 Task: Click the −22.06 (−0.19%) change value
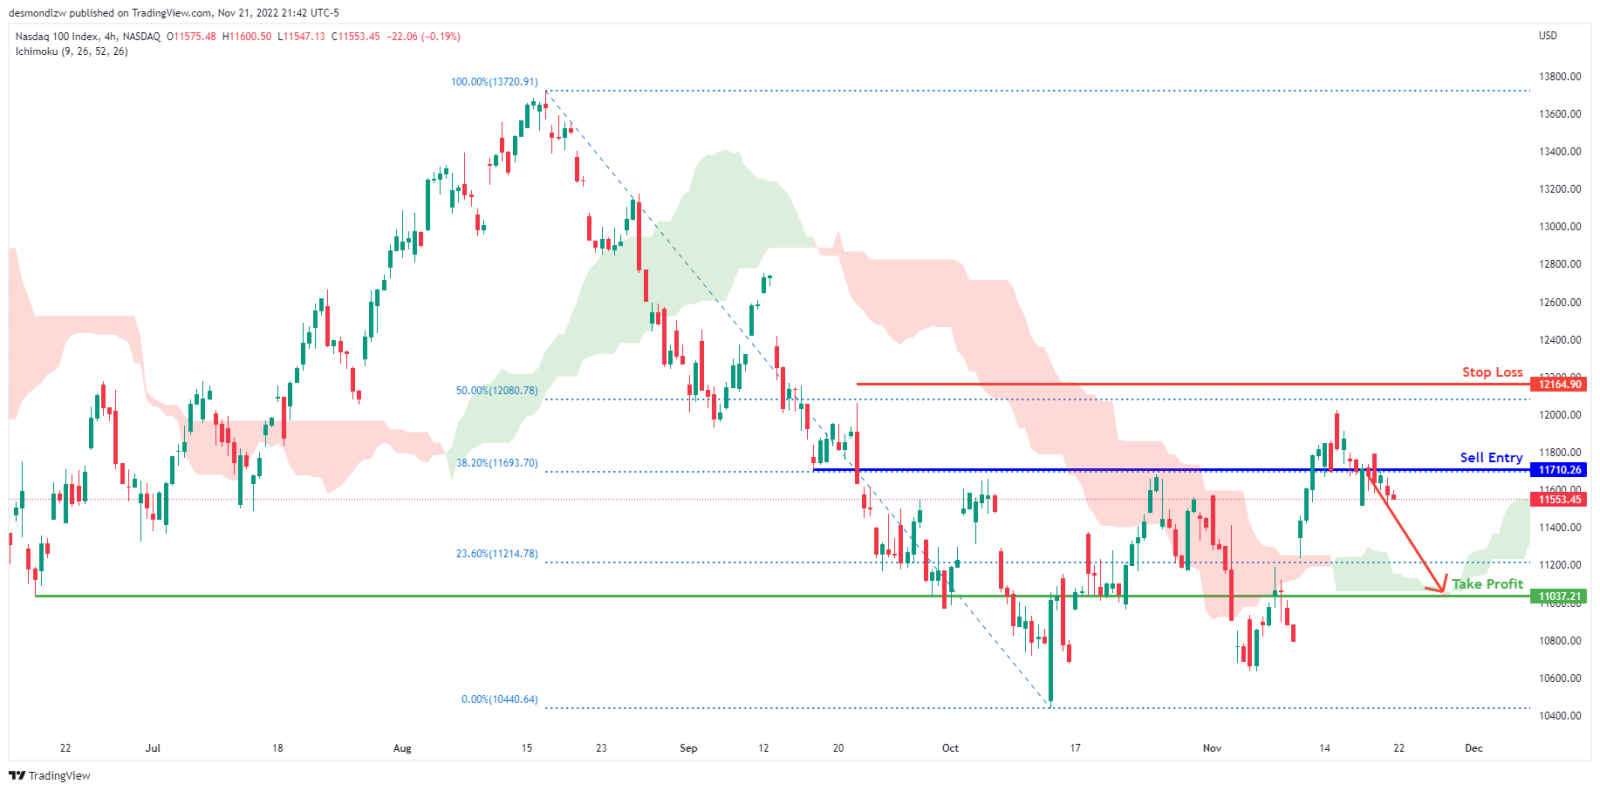tap(423, 37)
